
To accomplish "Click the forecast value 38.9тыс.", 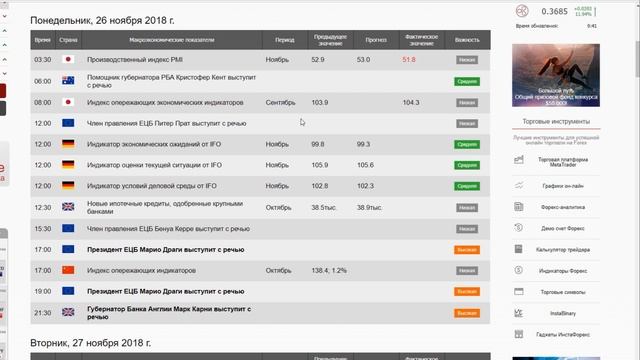I will click(369, 207).
